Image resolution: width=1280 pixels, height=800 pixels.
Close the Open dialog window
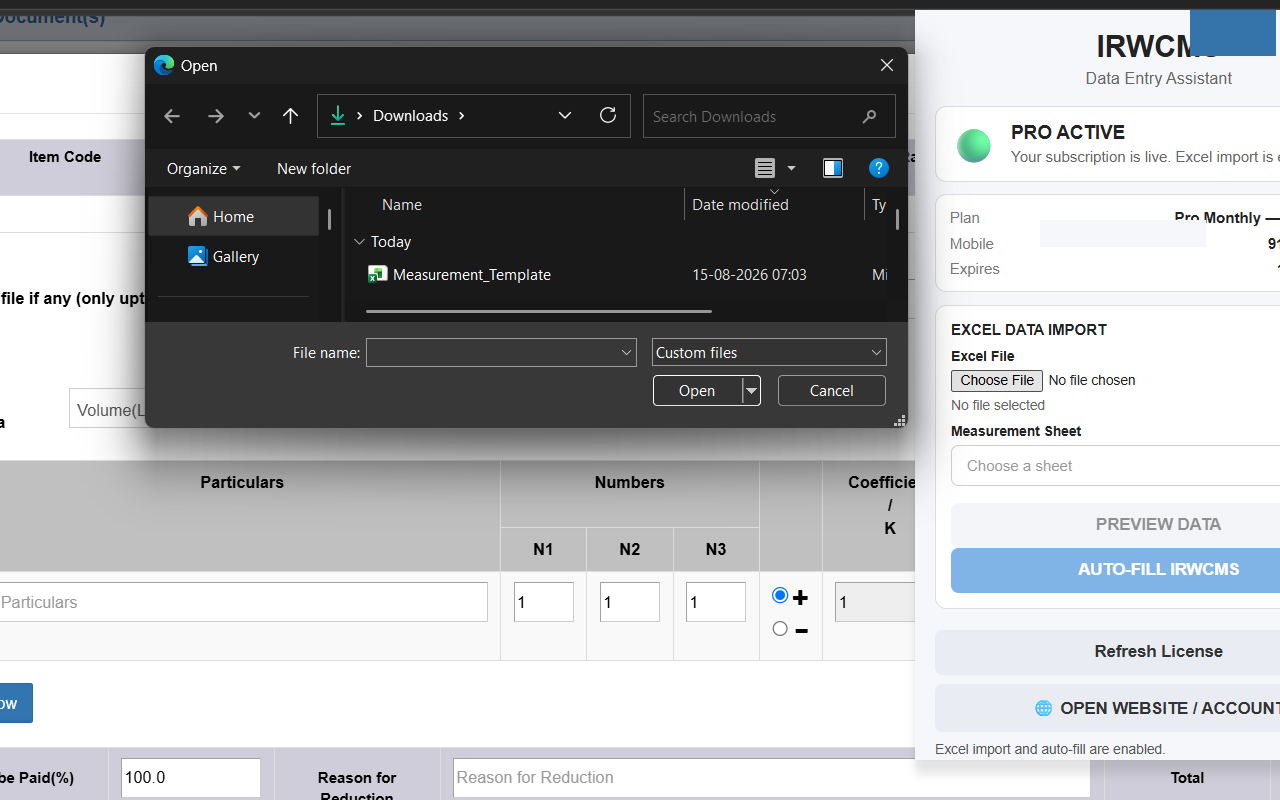point(887,65)
